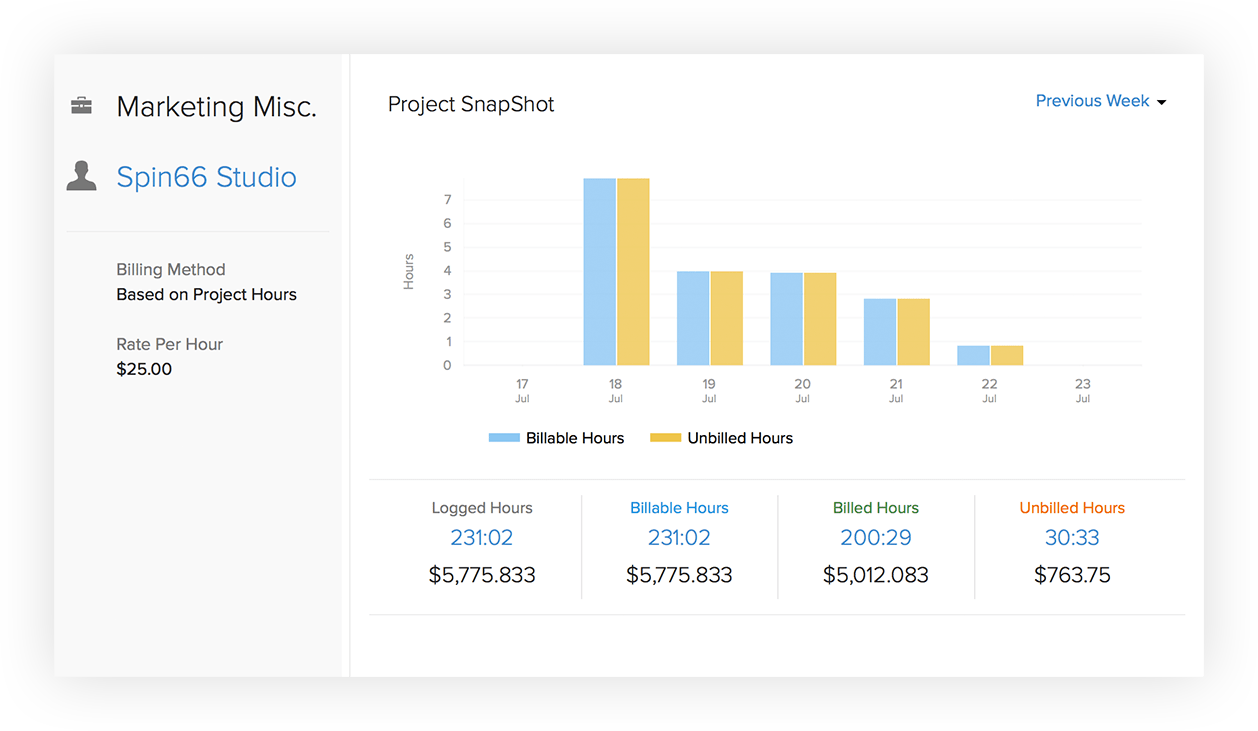Expand the Previous Week dropdown arrow

1161,101
